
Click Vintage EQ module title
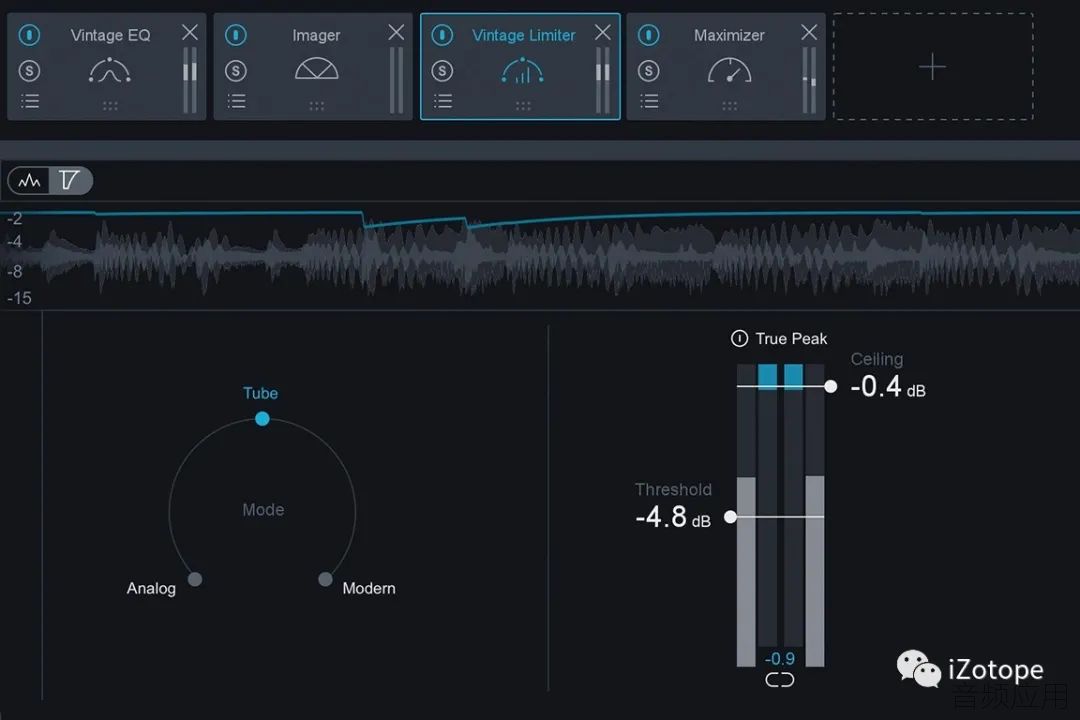110,34
